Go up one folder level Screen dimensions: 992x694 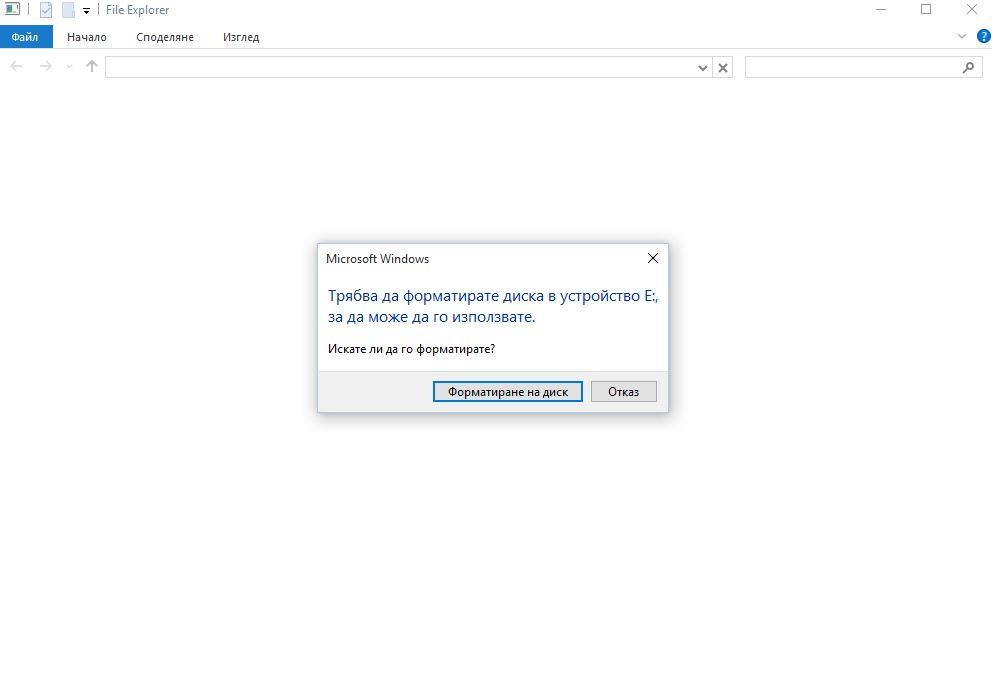[92, 66]
